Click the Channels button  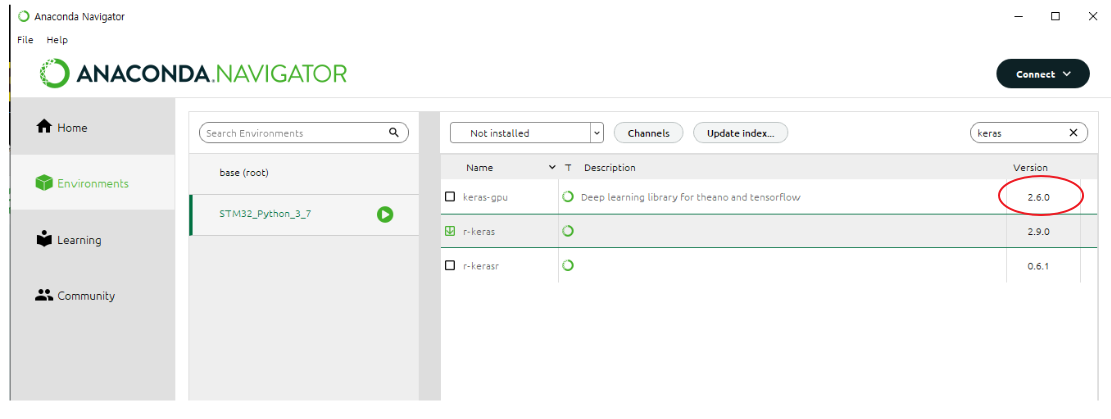(648, 133)
